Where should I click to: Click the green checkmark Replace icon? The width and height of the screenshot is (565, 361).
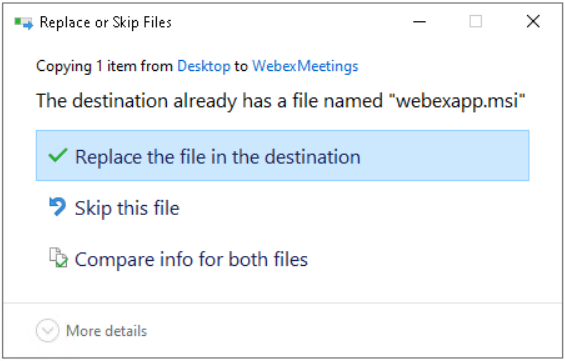[58, 156]
